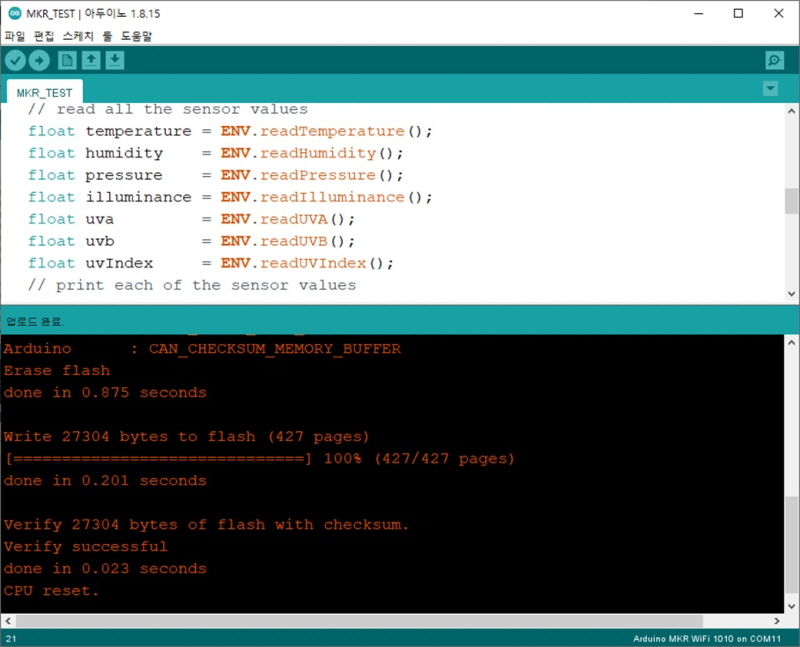Image resolution: width=800 pixels, height=647 pixels.
Task: Click 'Write 27304 bytes to flash' line
Action: click(186, 436)
